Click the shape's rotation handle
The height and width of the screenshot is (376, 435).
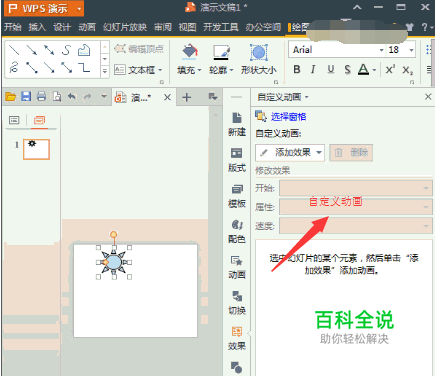114,235
